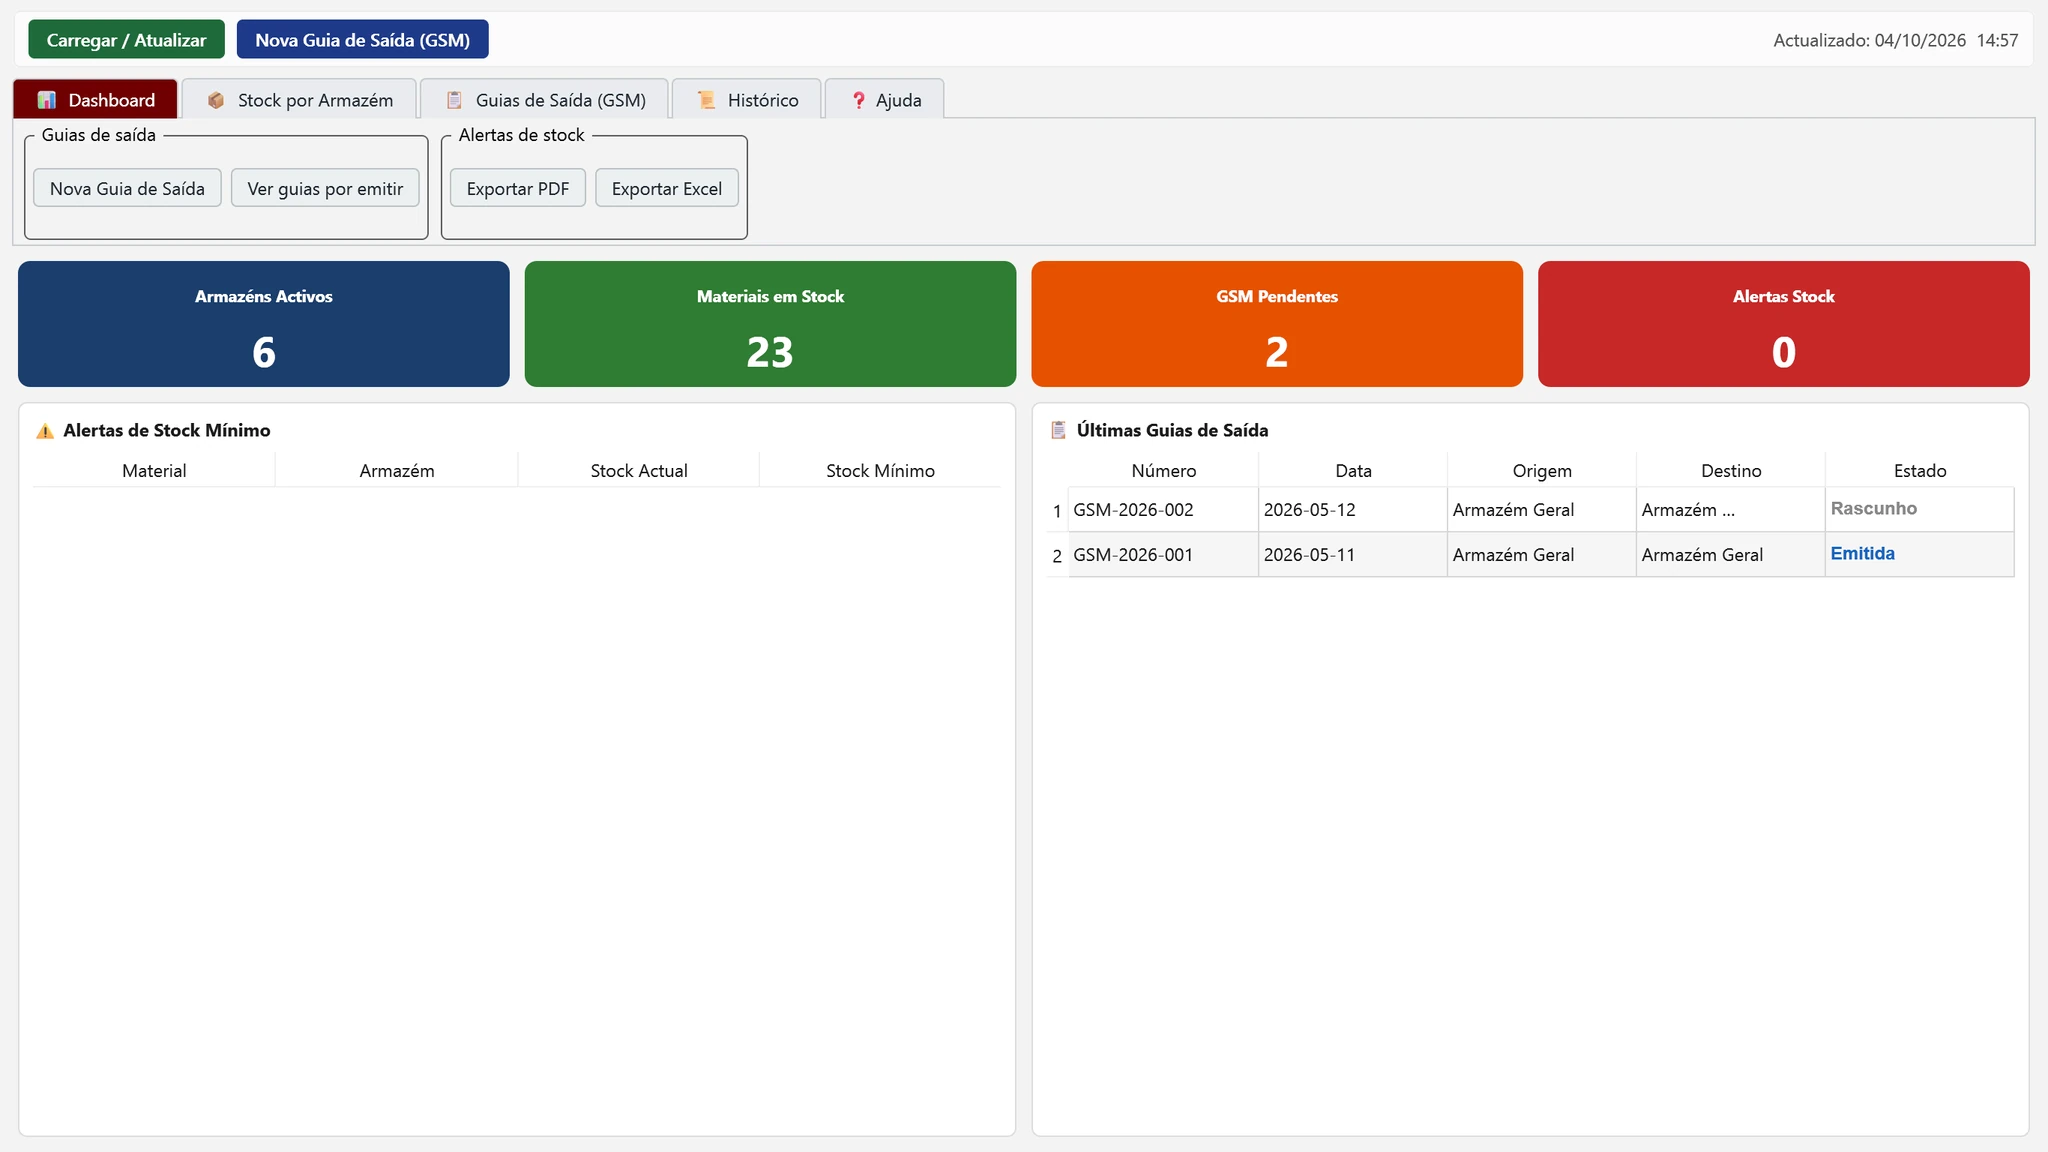2048x1152 pixels.
Task: Open the Histórico tab
Action: (x=747, y=99)
